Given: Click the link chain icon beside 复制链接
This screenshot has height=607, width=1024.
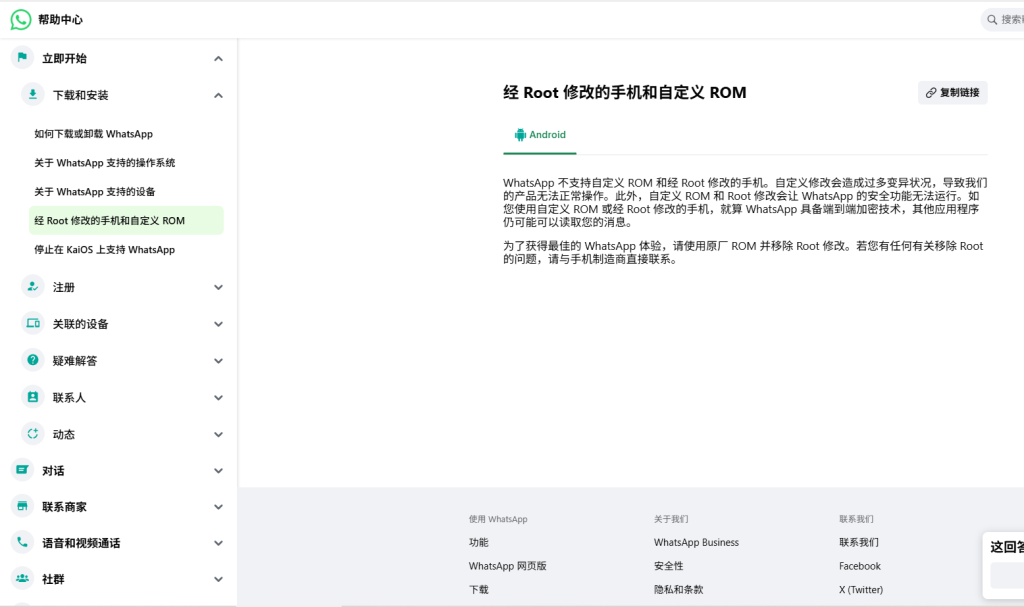Looking at the screenshot, I should click(931, 93).
